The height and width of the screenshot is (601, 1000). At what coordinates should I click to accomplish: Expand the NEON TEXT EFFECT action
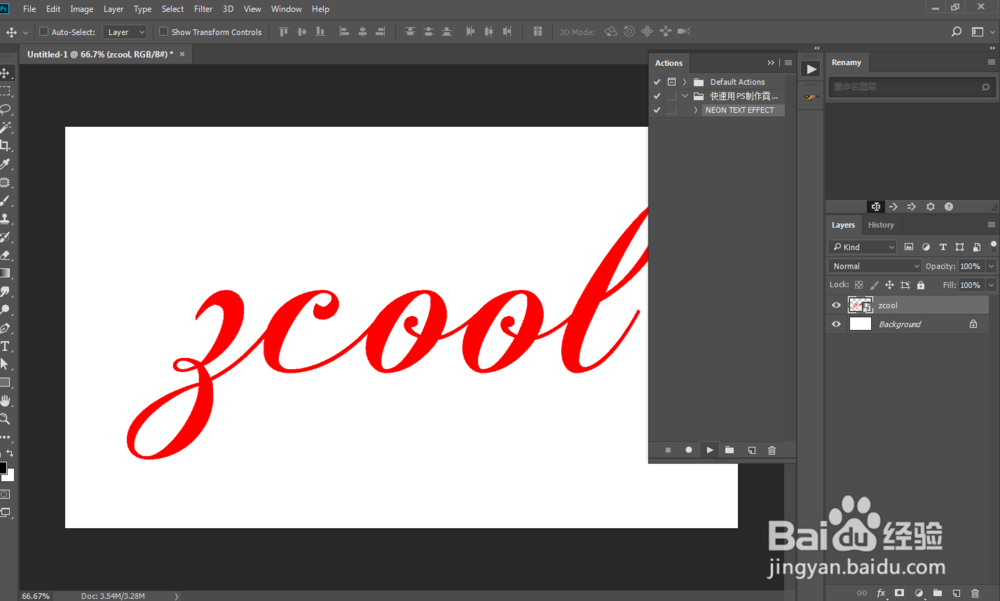[x=695, y=110]
